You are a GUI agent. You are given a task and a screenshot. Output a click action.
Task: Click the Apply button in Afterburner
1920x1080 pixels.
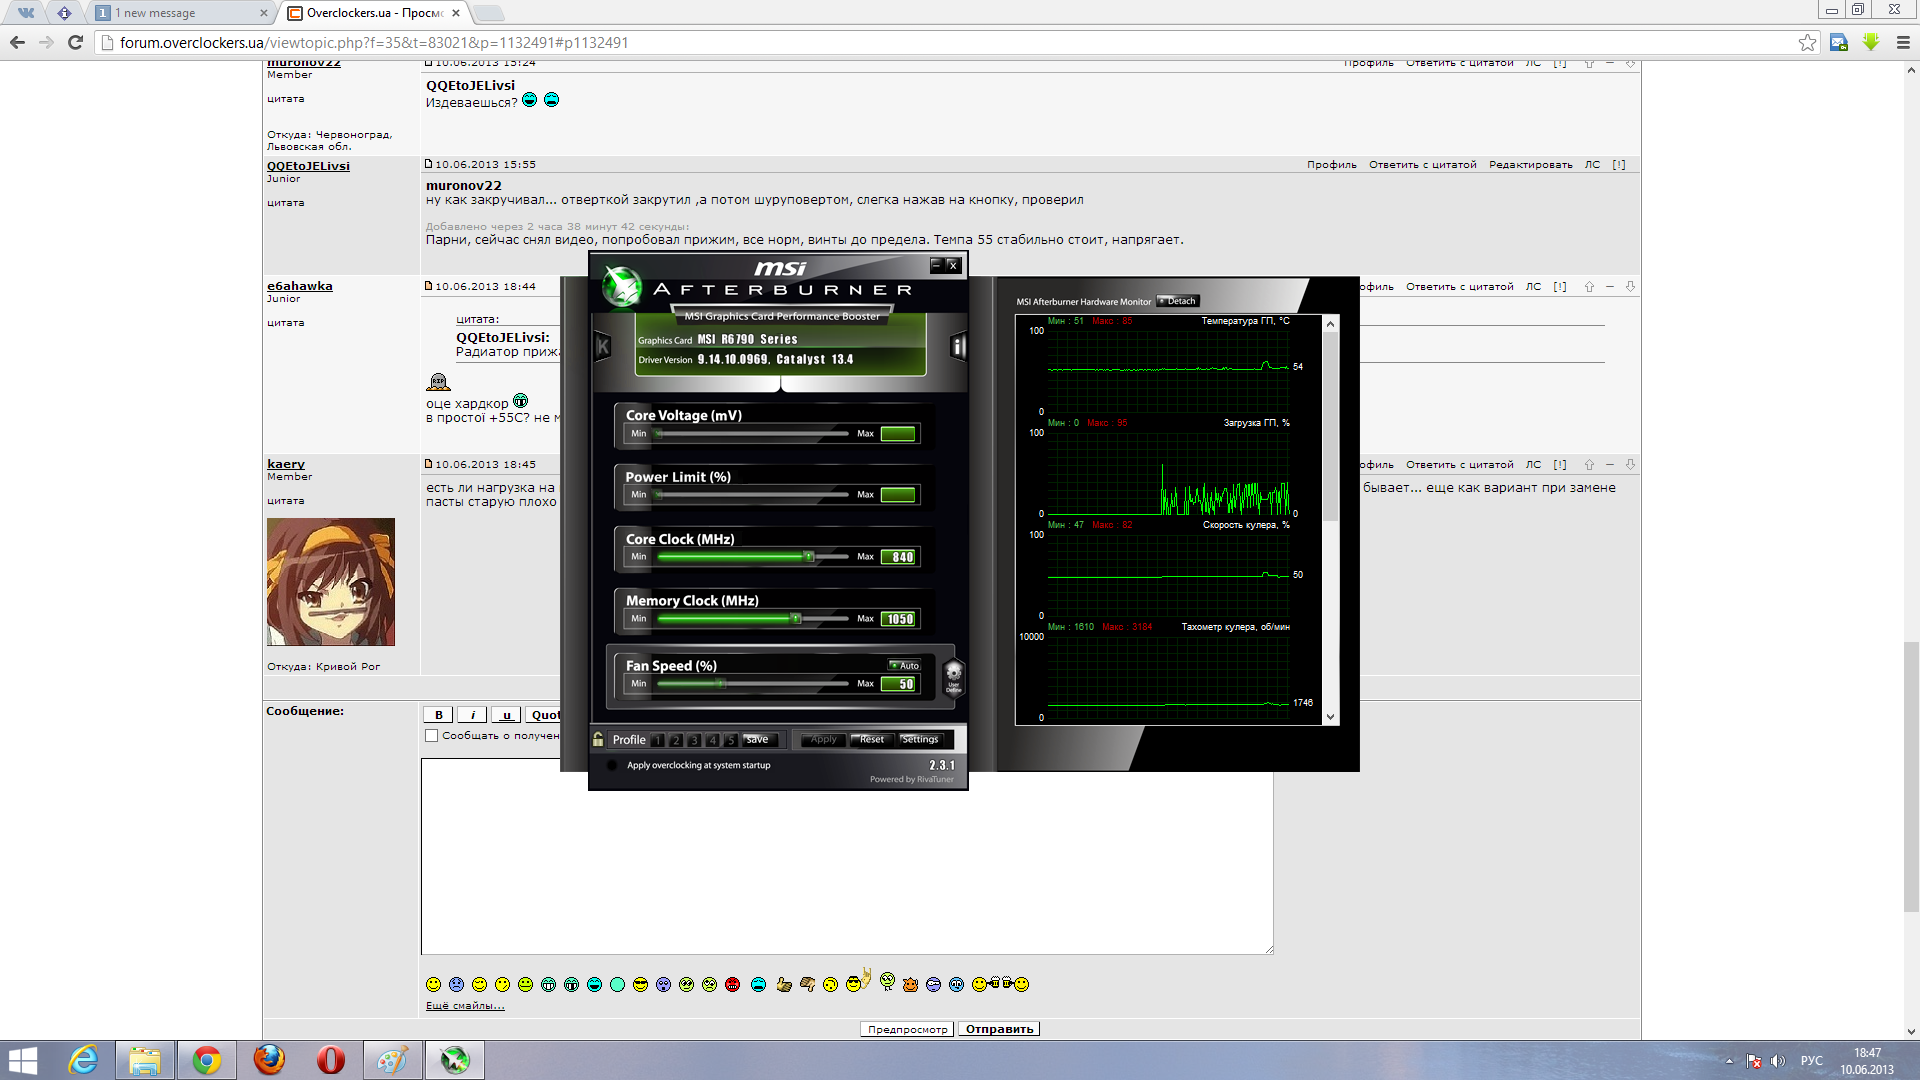click(824, 740)
